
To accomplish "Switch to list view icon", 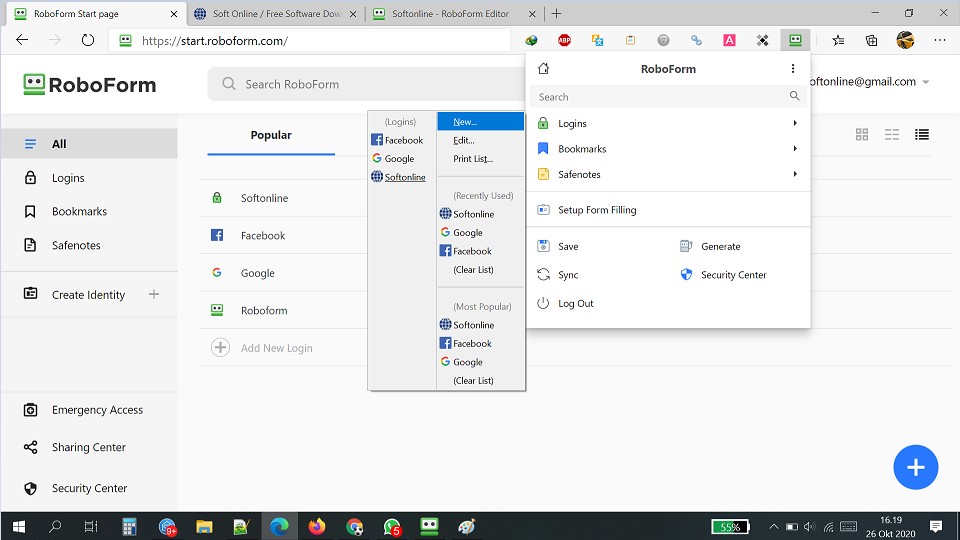I will point(922,135).
